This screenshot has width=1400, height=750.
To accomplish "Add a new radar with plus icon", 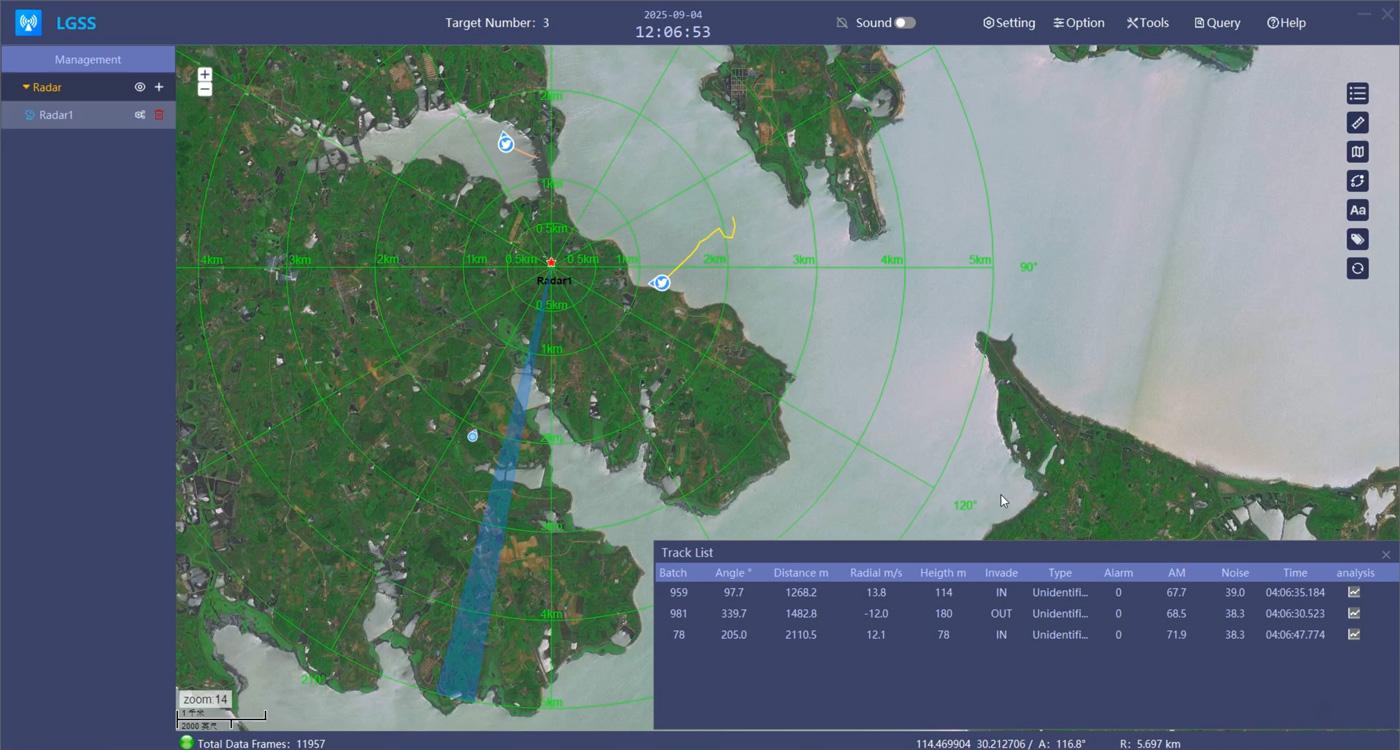I will click(158, 87).
